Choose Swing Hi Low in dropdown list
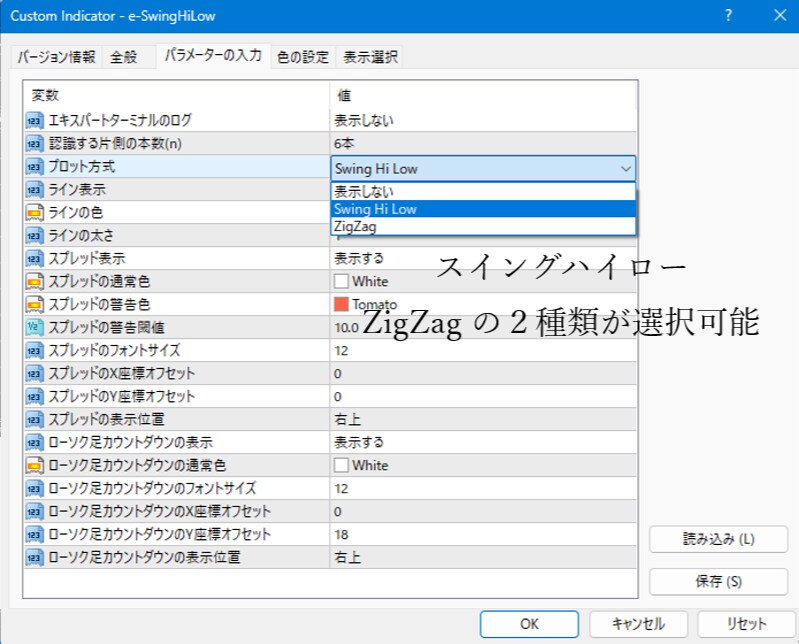The height and width of the screenshot is (644, 799). 483,209
